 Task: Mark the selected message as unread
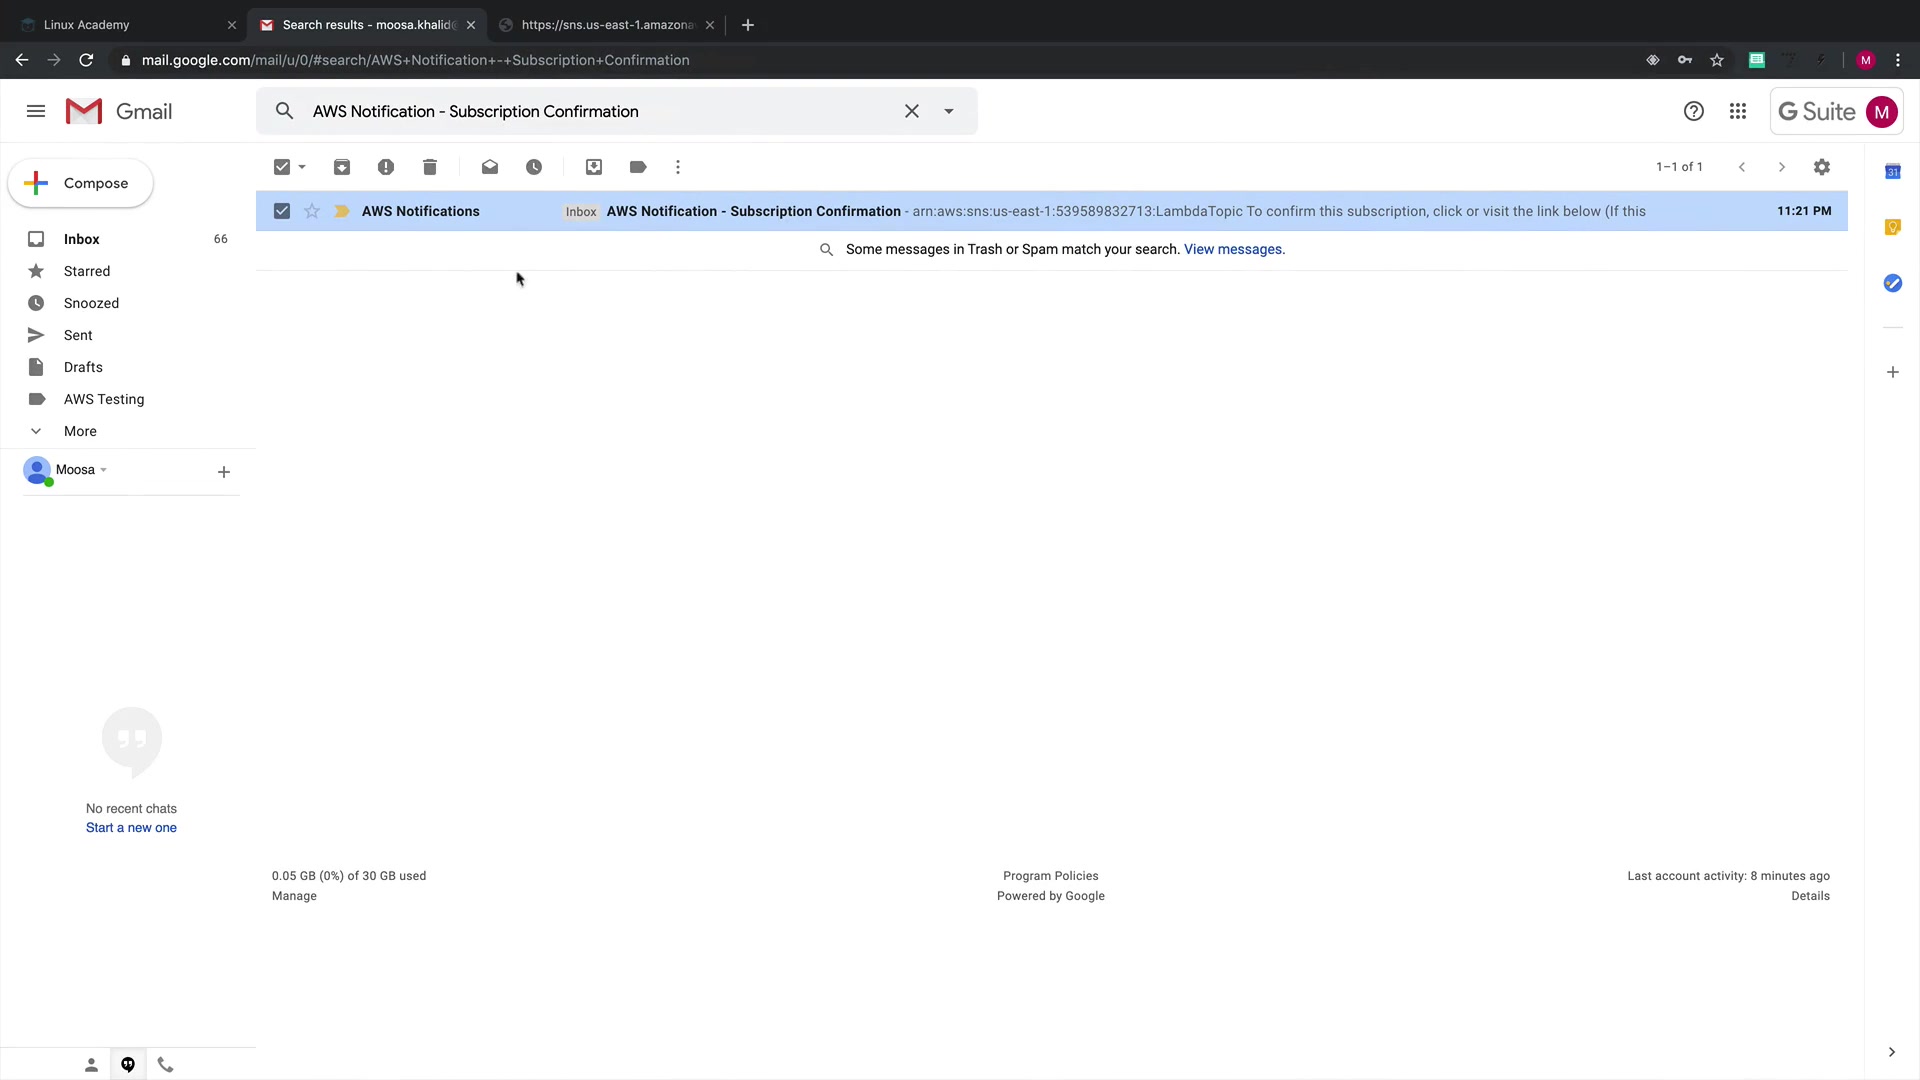click(490, 167)
